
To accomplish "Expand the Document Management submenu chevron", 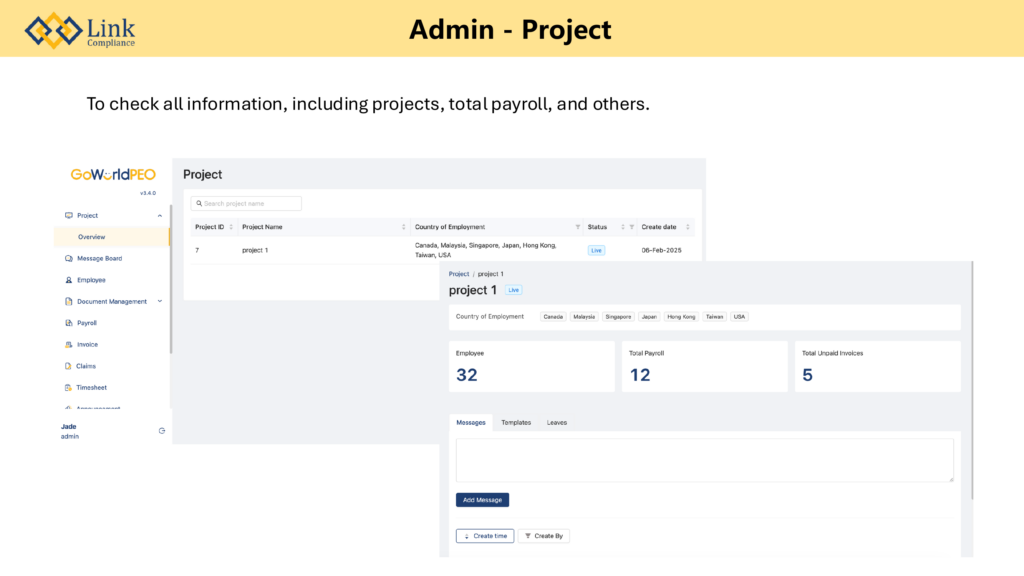I will [160, 301].
